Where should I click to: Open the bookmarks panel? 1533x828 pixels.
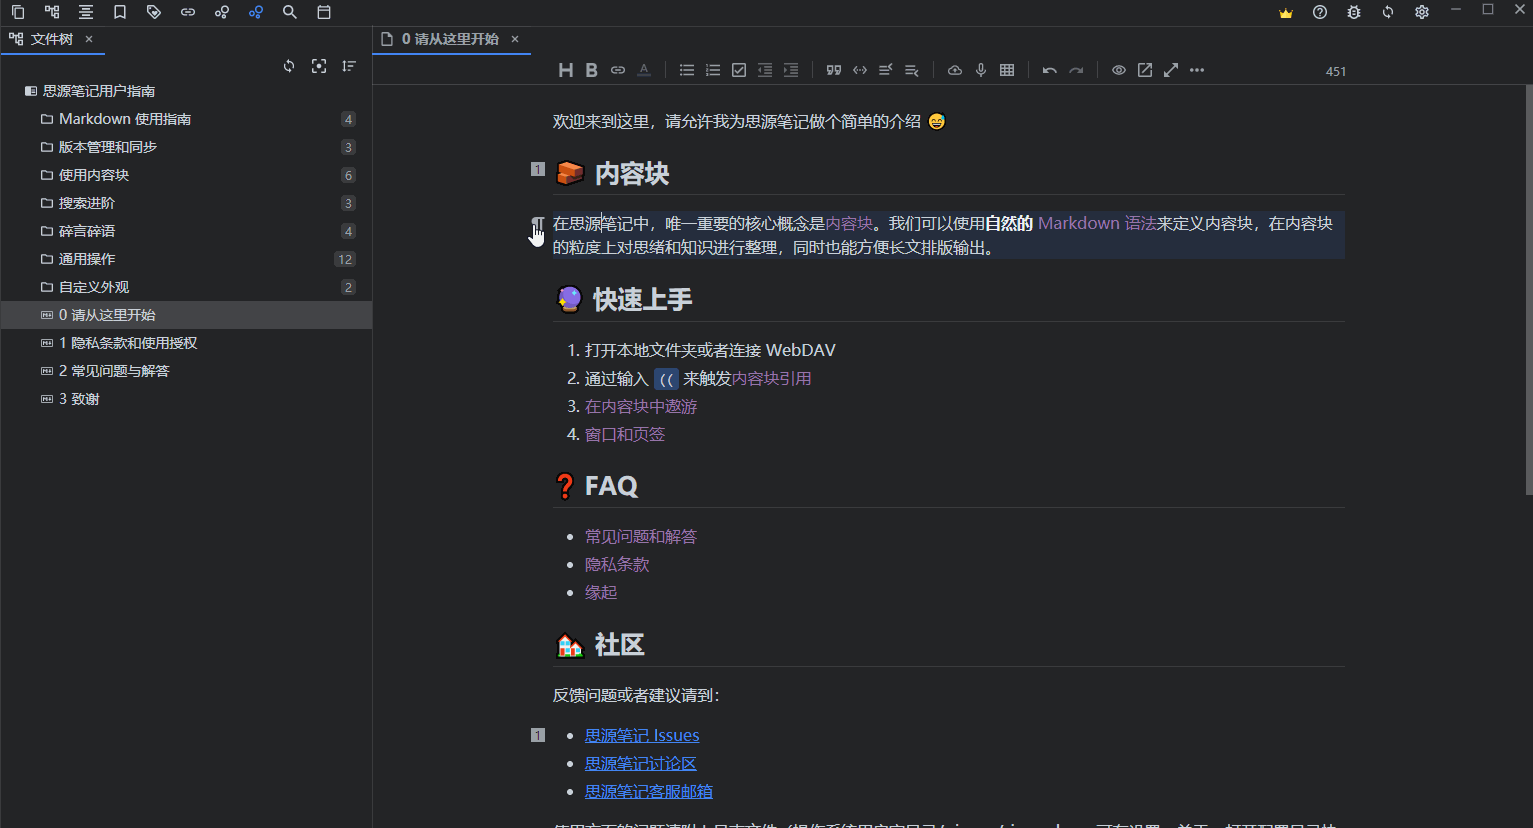[x=120, y=12]
